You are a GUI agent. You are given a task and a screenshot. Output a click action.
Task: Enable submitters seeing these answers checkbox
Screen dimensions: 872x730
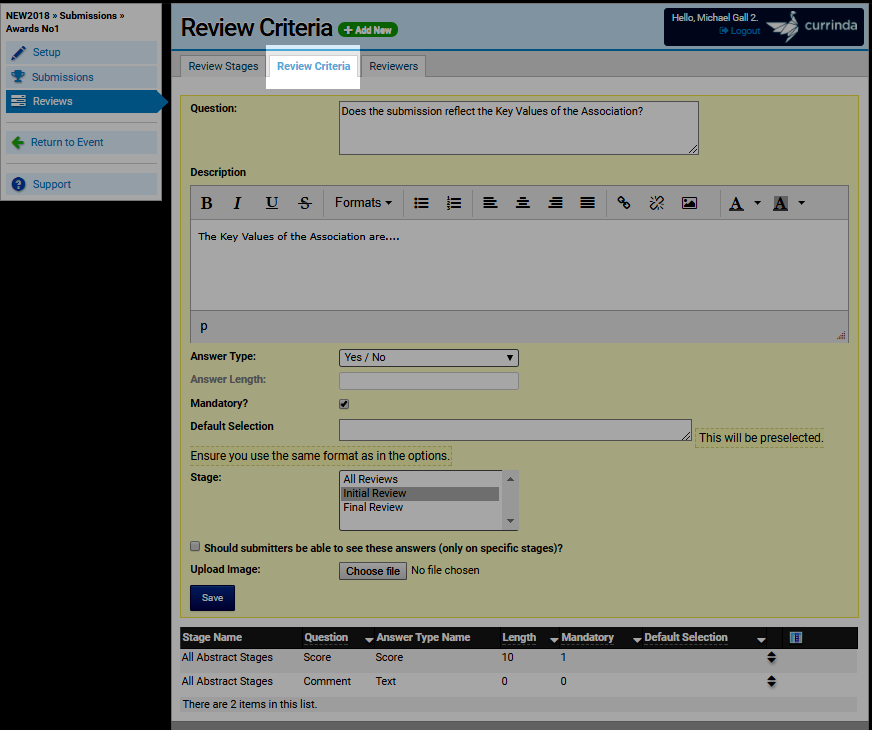pos(195,547)
